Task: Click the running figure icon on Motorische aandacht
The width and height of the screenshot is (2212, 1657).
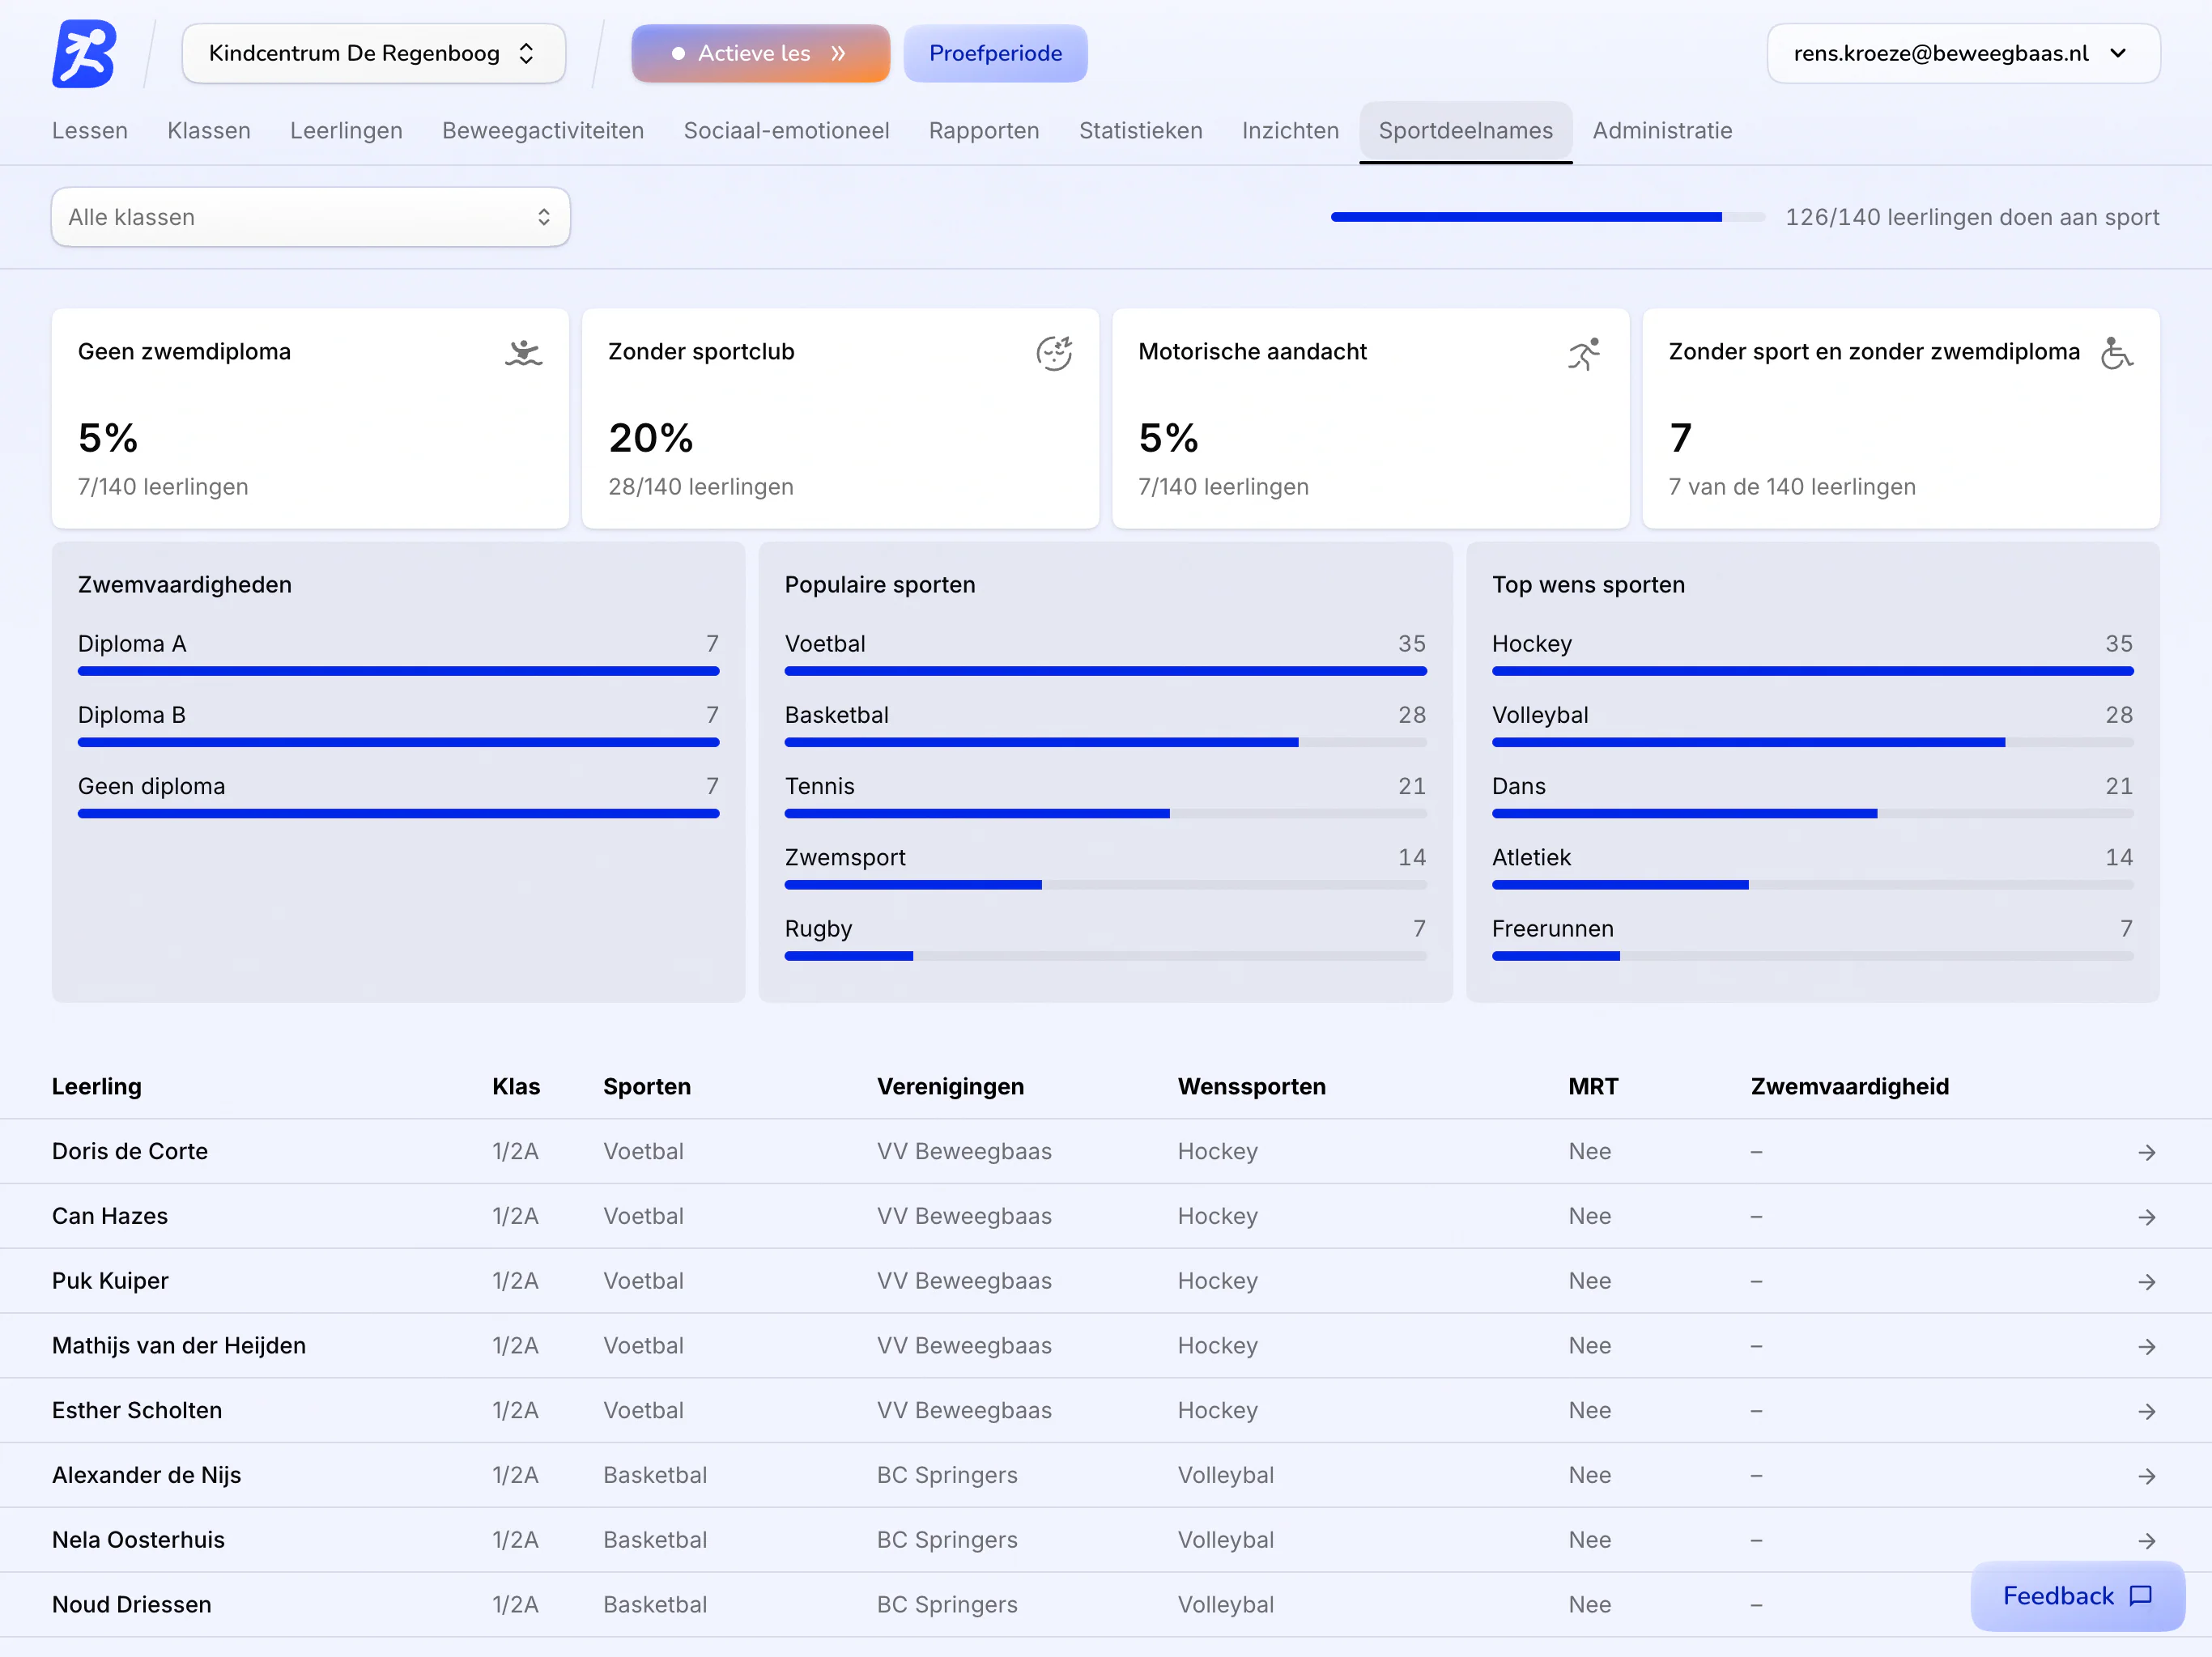Action: tap(1584, 353)
